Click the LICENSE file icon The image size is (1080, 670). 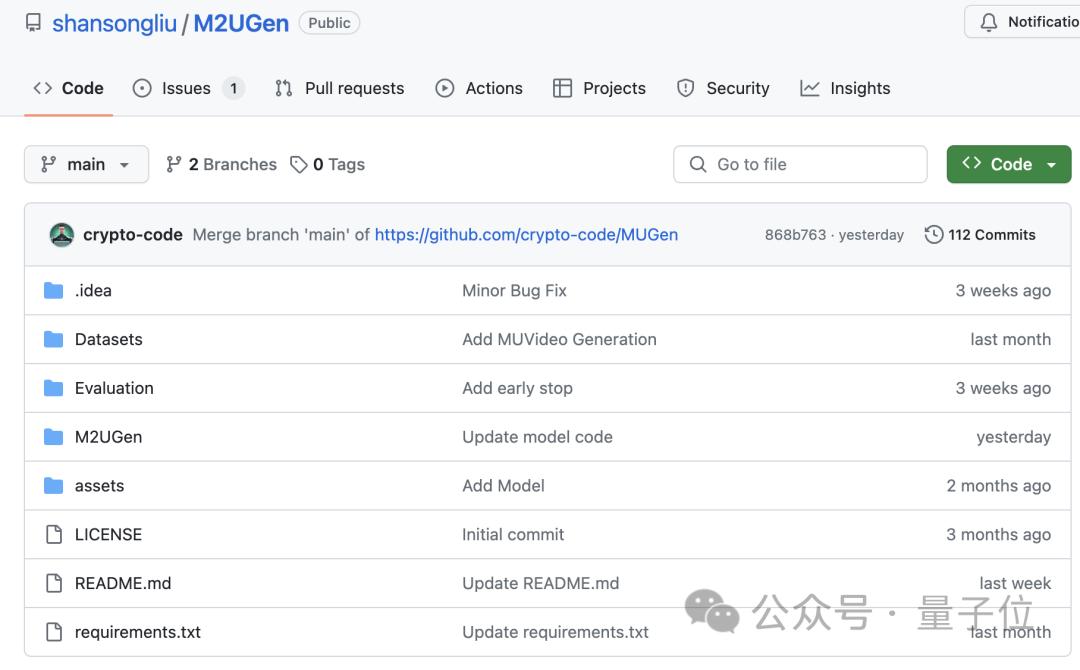coord(54,535)
